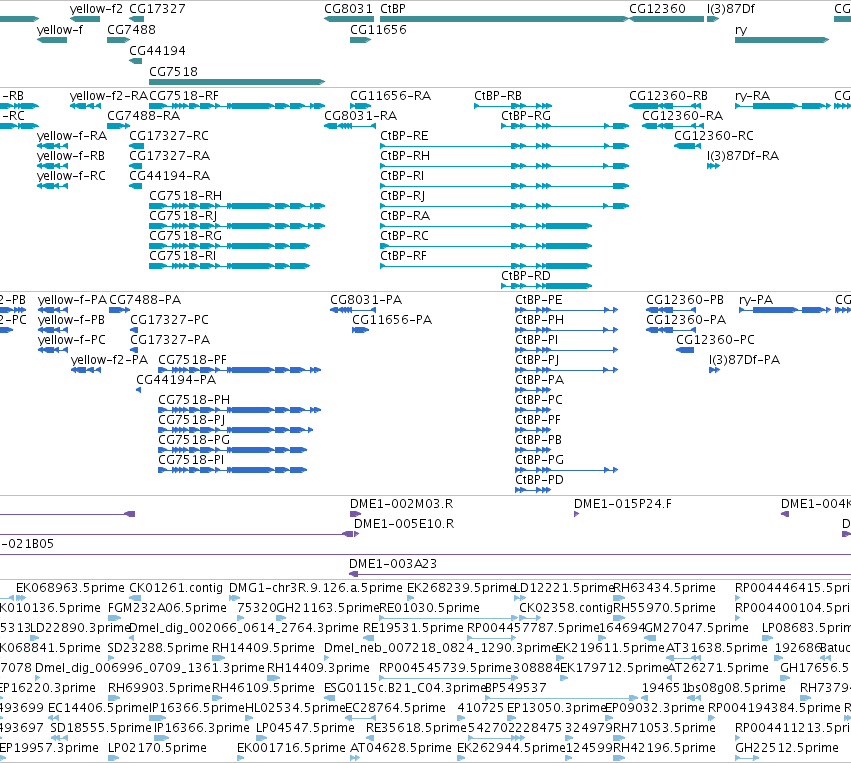Select the ry gene feature bar
This screenshot has height=763, width=851.
(x=782, y=40)
